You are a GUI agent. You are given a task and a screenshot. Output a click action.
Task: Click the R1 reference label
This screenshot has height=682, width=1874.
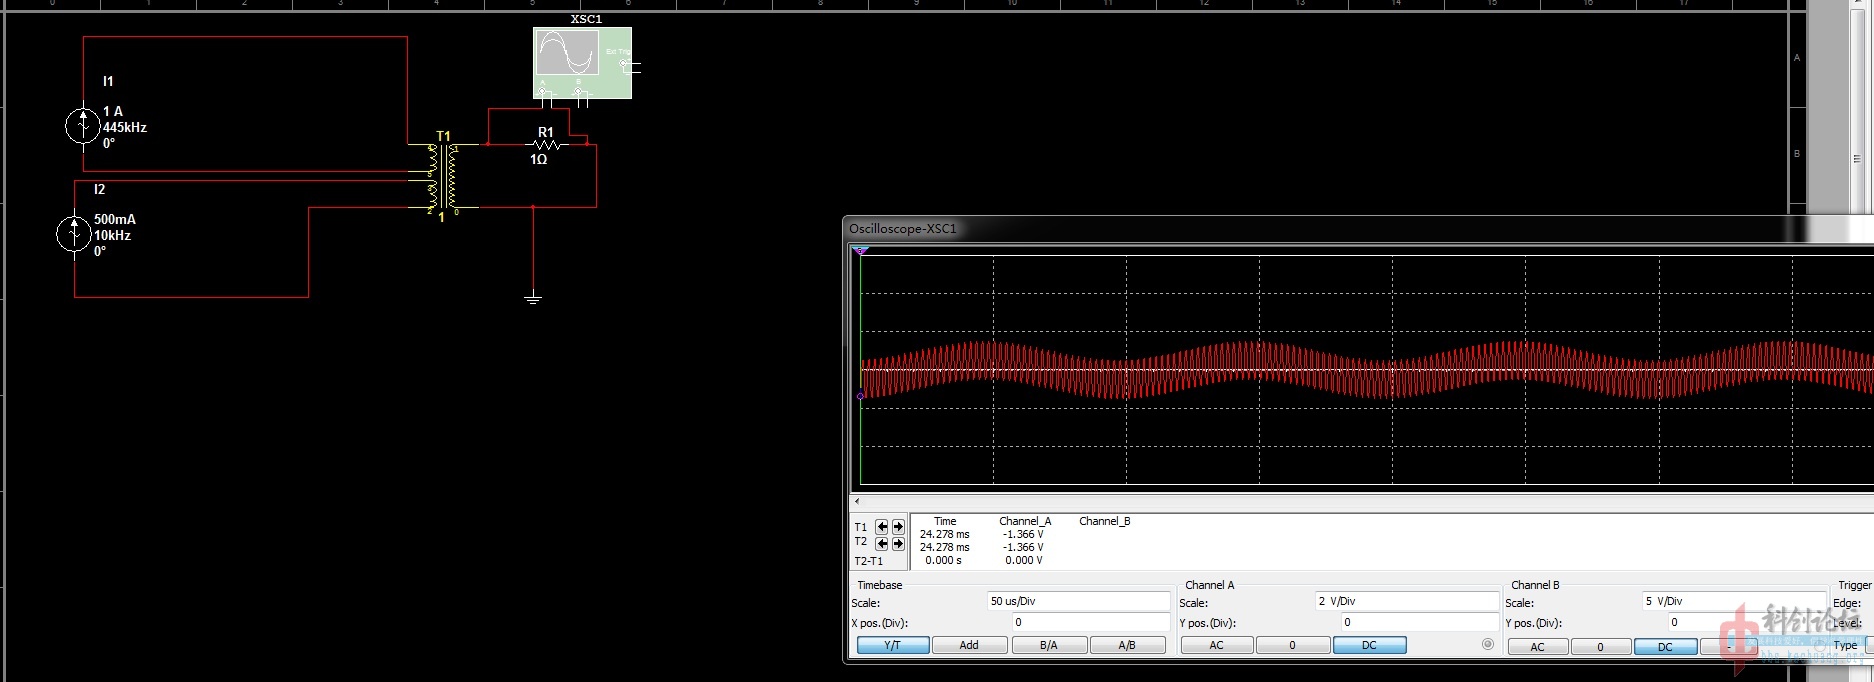pyautogui.click(x=545, y=132)
